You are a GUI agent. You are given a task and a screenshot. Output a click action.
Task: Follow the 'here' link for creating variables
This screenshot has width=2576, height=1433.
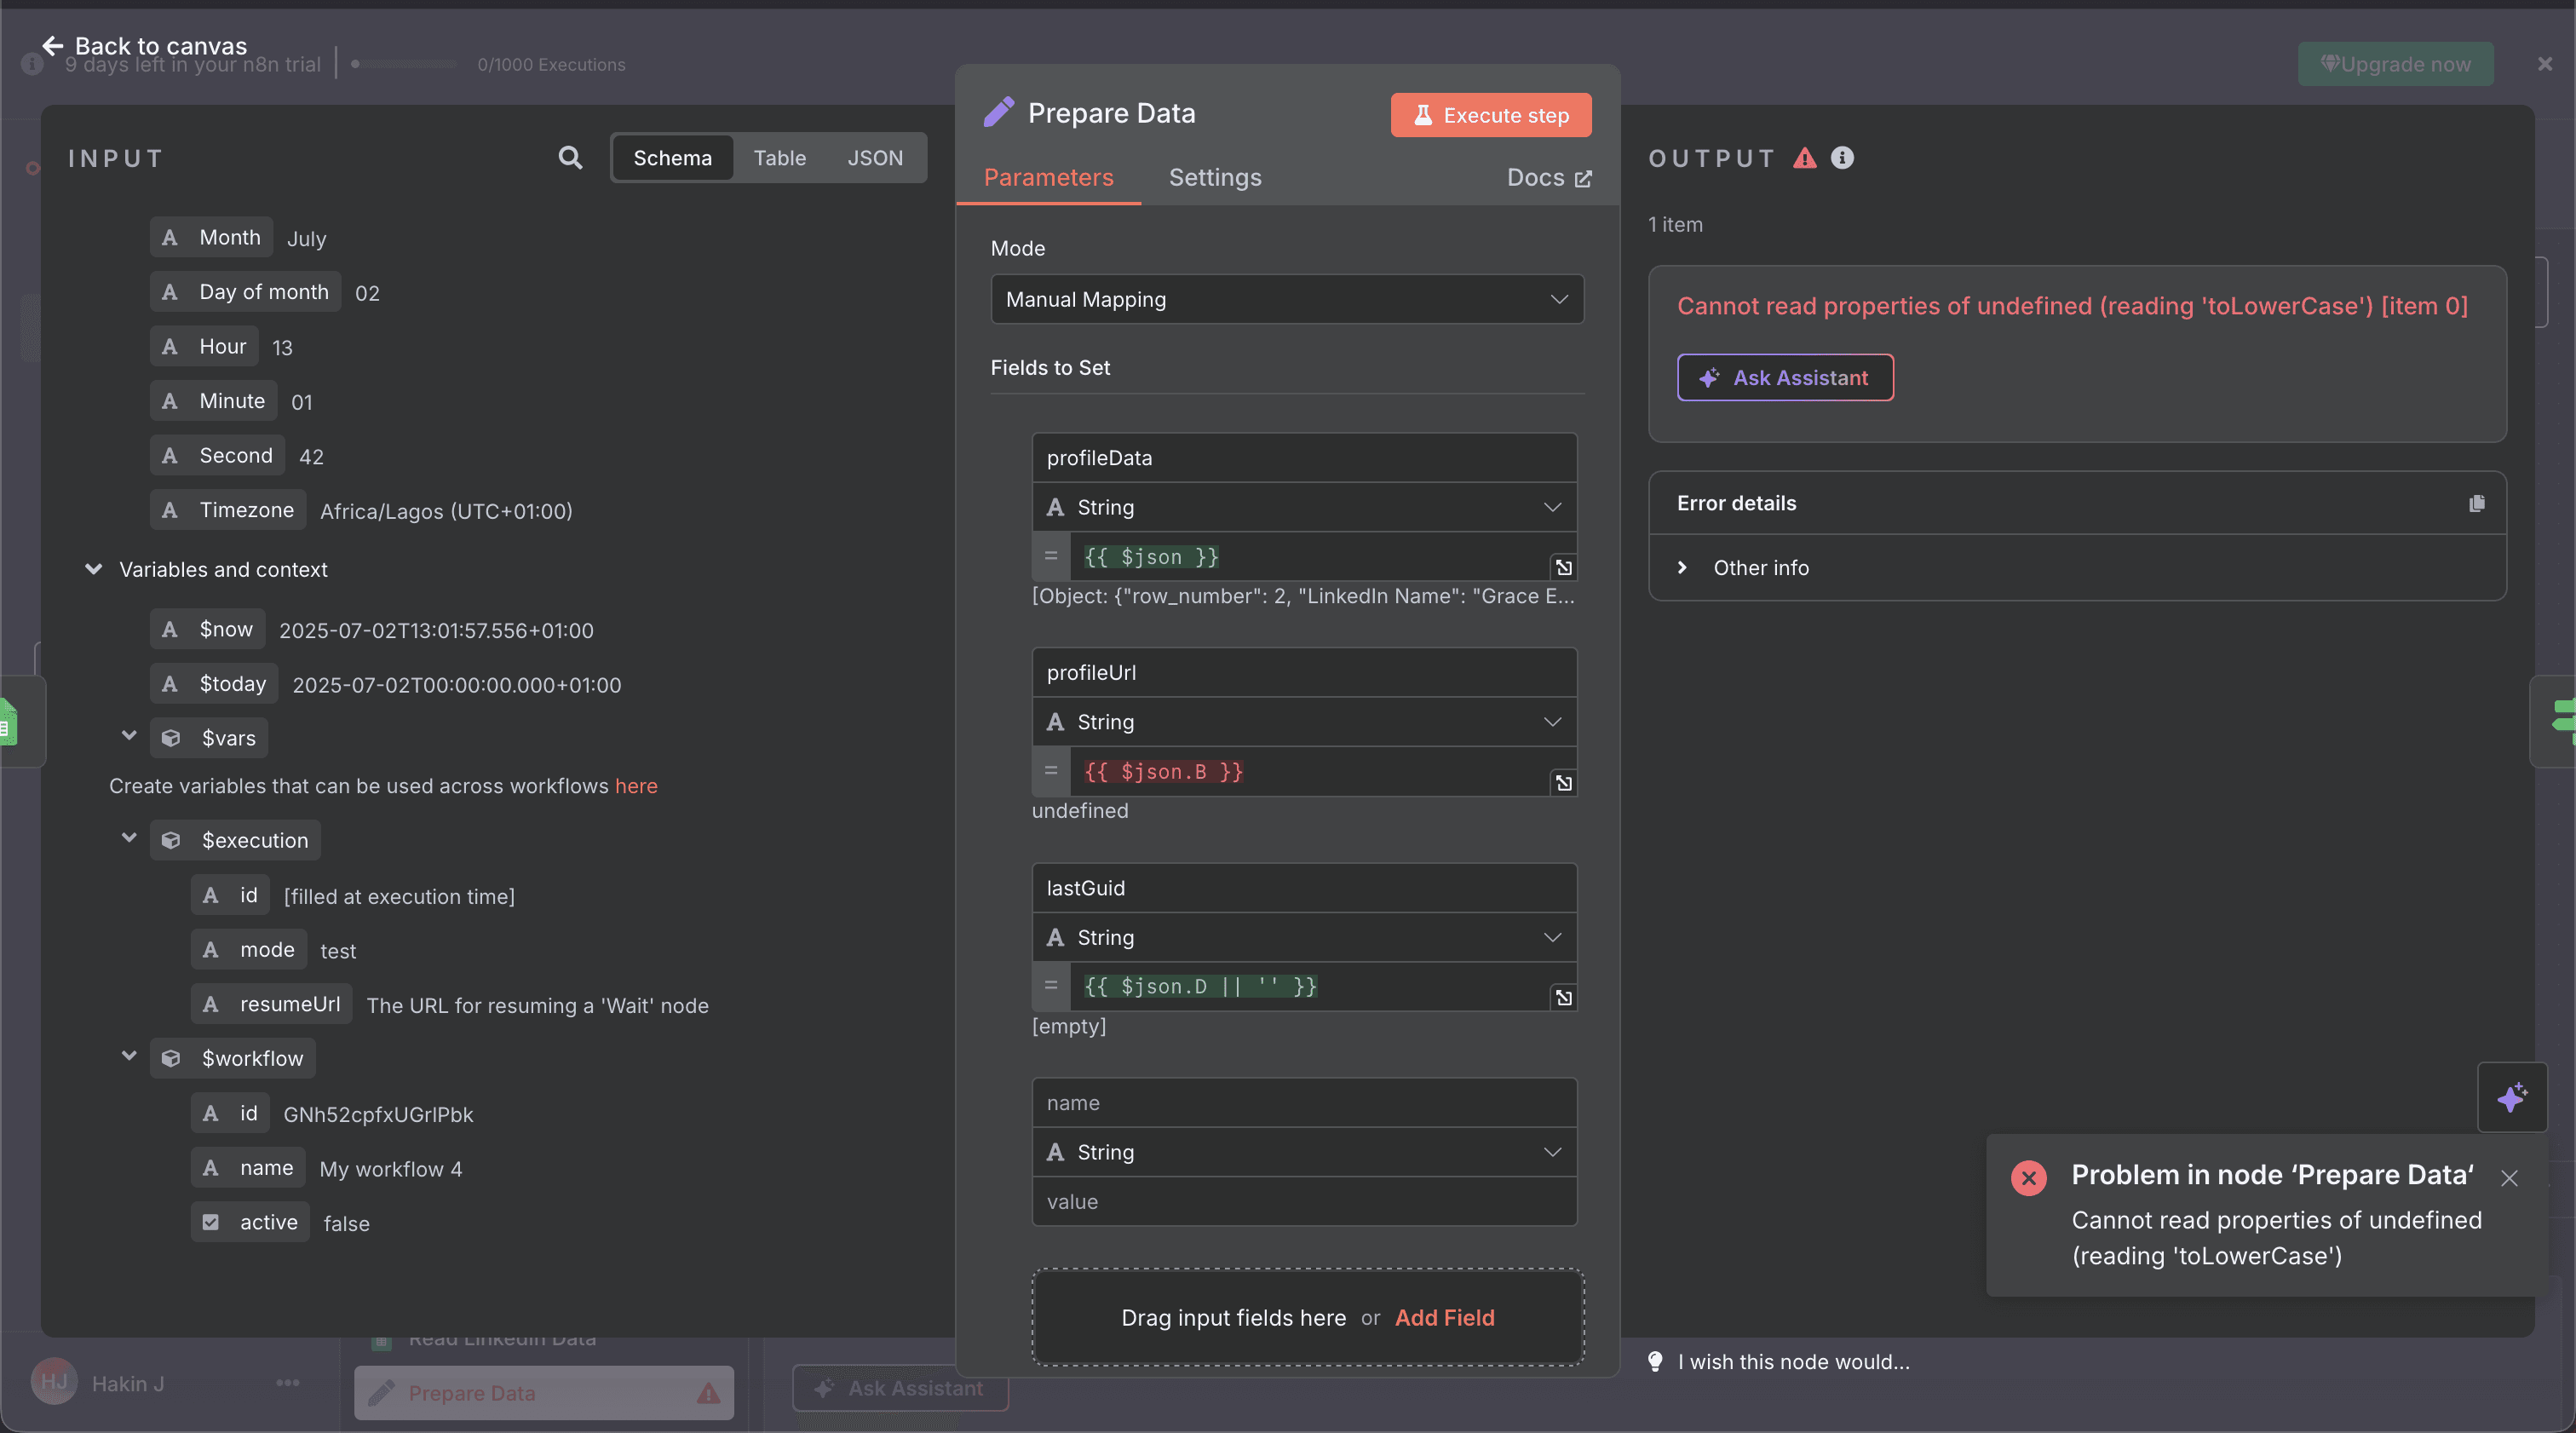pos(636,786)
